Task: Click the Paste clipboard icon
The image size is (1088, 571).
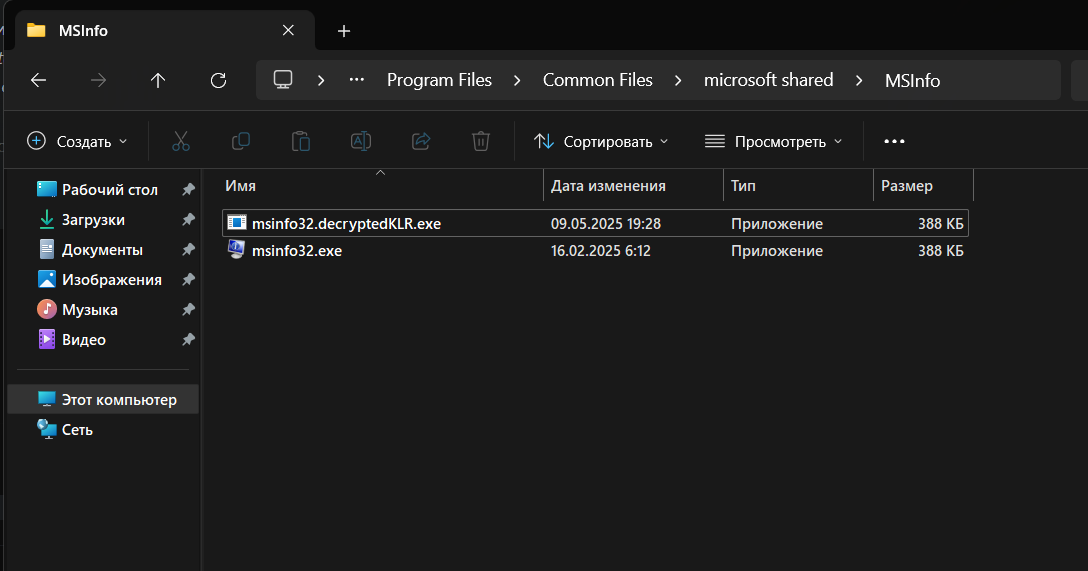Action: tap(301, 141)
